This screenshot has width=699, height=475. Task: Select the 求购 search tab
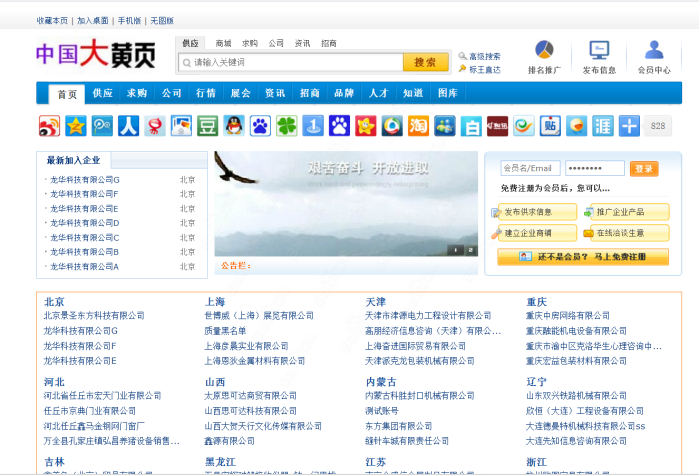(250, 43)
